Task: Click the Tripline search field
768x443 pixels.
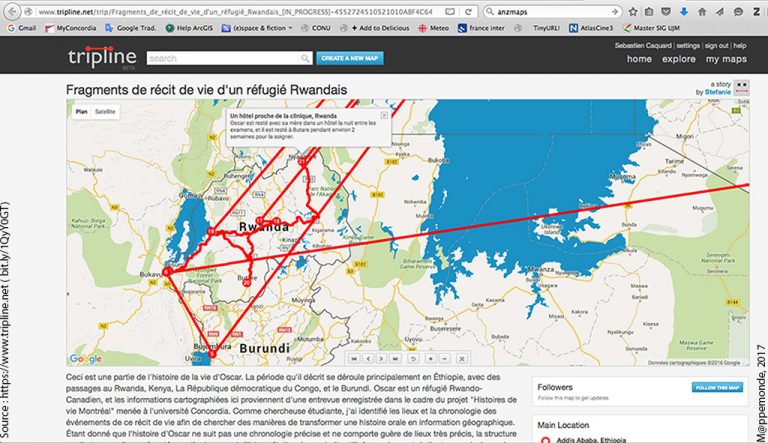Action: point(229,59)
